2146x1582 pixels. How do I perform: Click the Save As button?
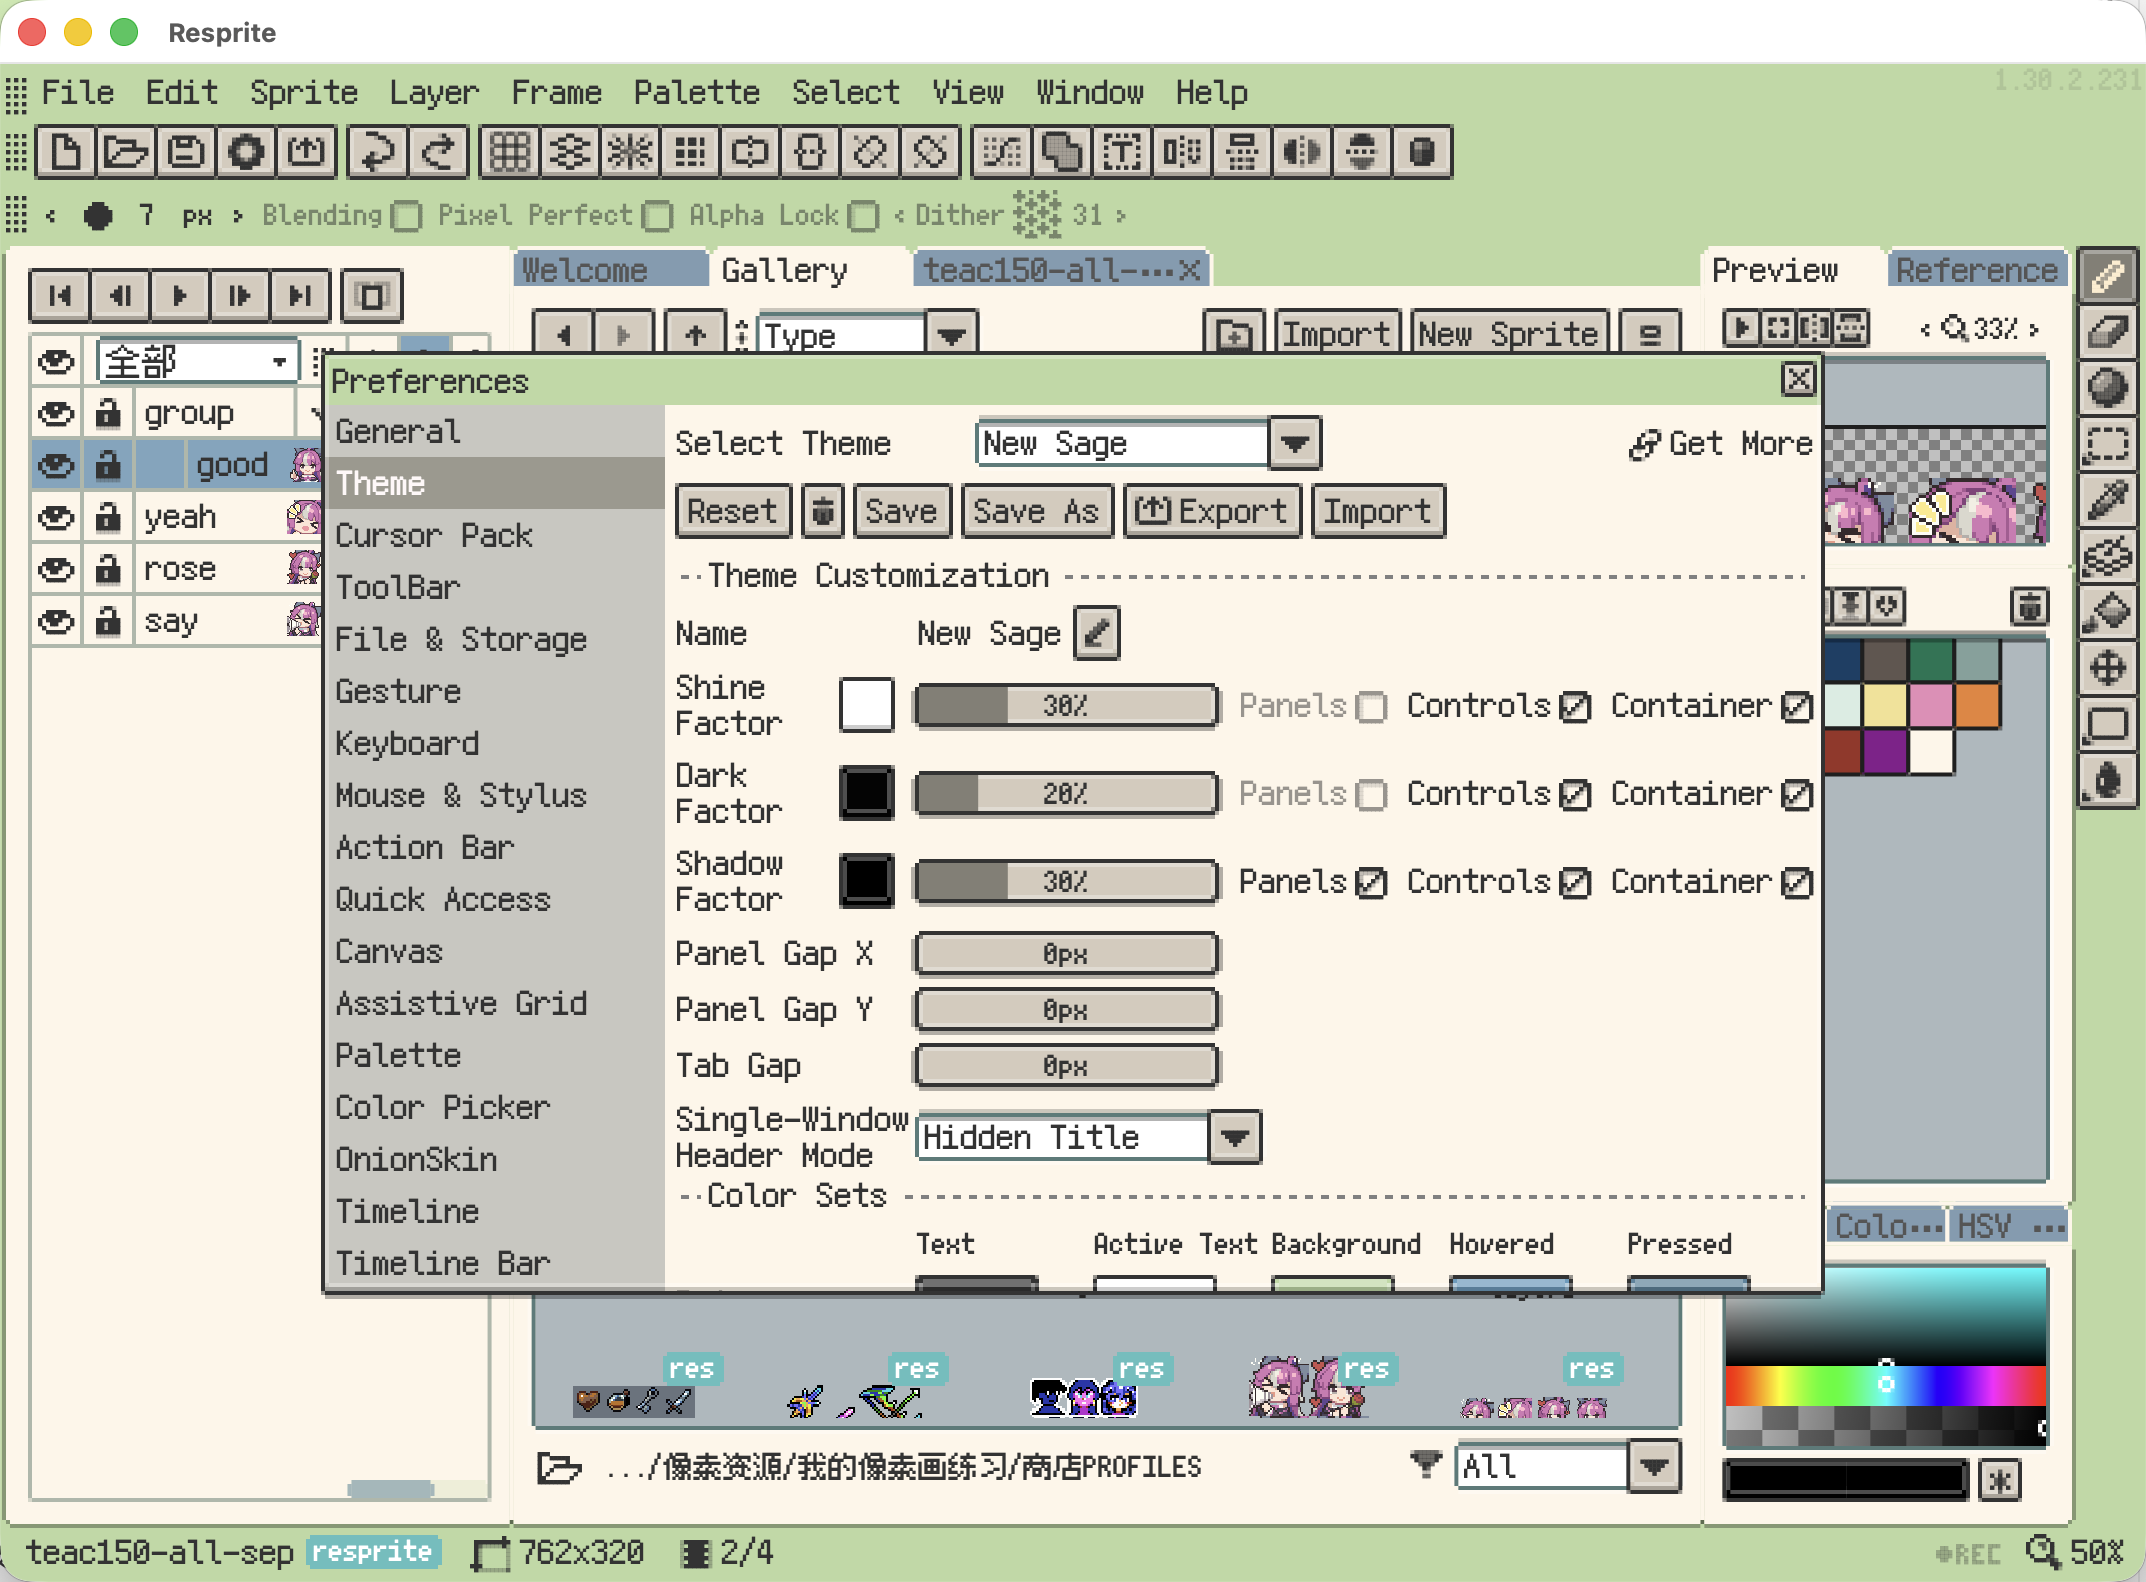[1035, 511]
